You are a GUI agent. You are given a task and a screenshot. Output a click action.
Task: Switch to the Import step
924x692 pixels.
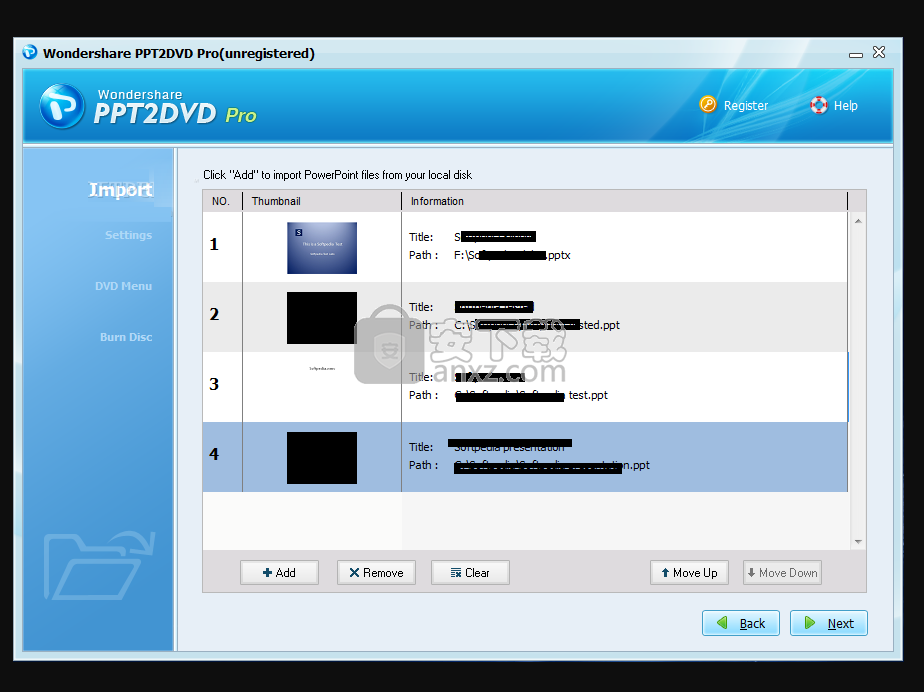click(120, 189)
